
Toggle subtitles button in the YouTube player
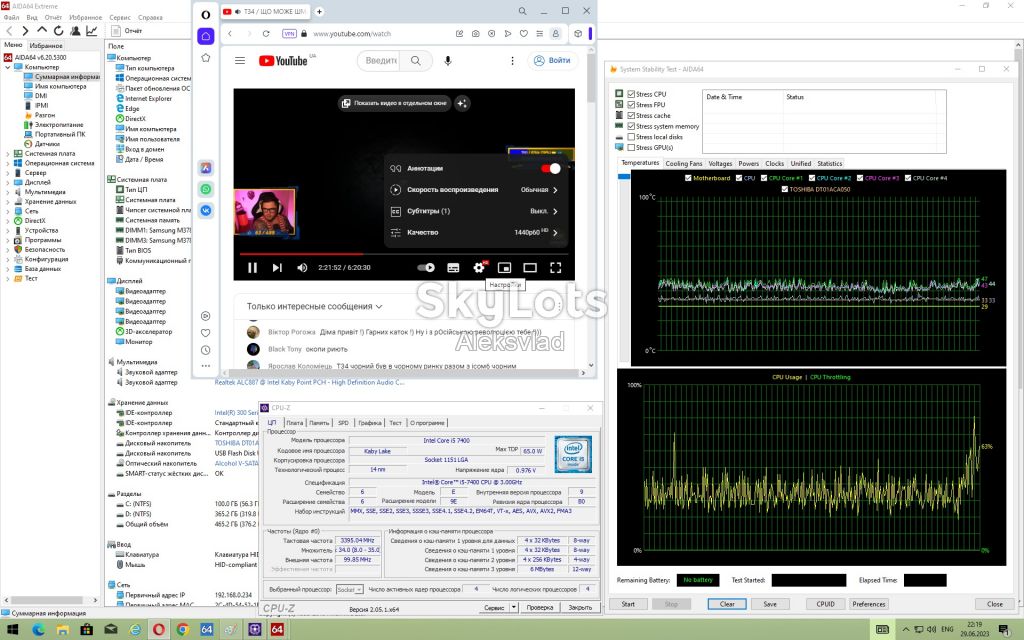click(453, 268)
